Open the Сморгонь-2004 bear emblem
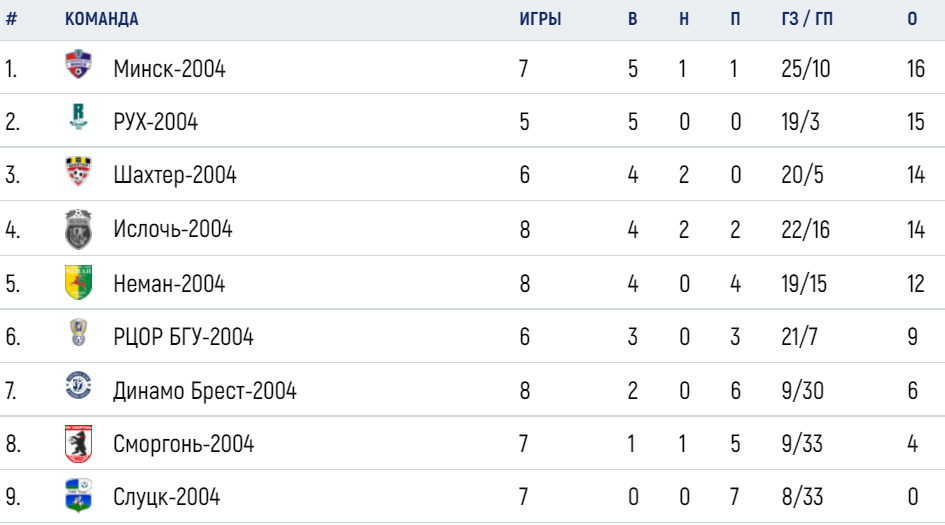 pyautogui.click(x=78, y=443)
